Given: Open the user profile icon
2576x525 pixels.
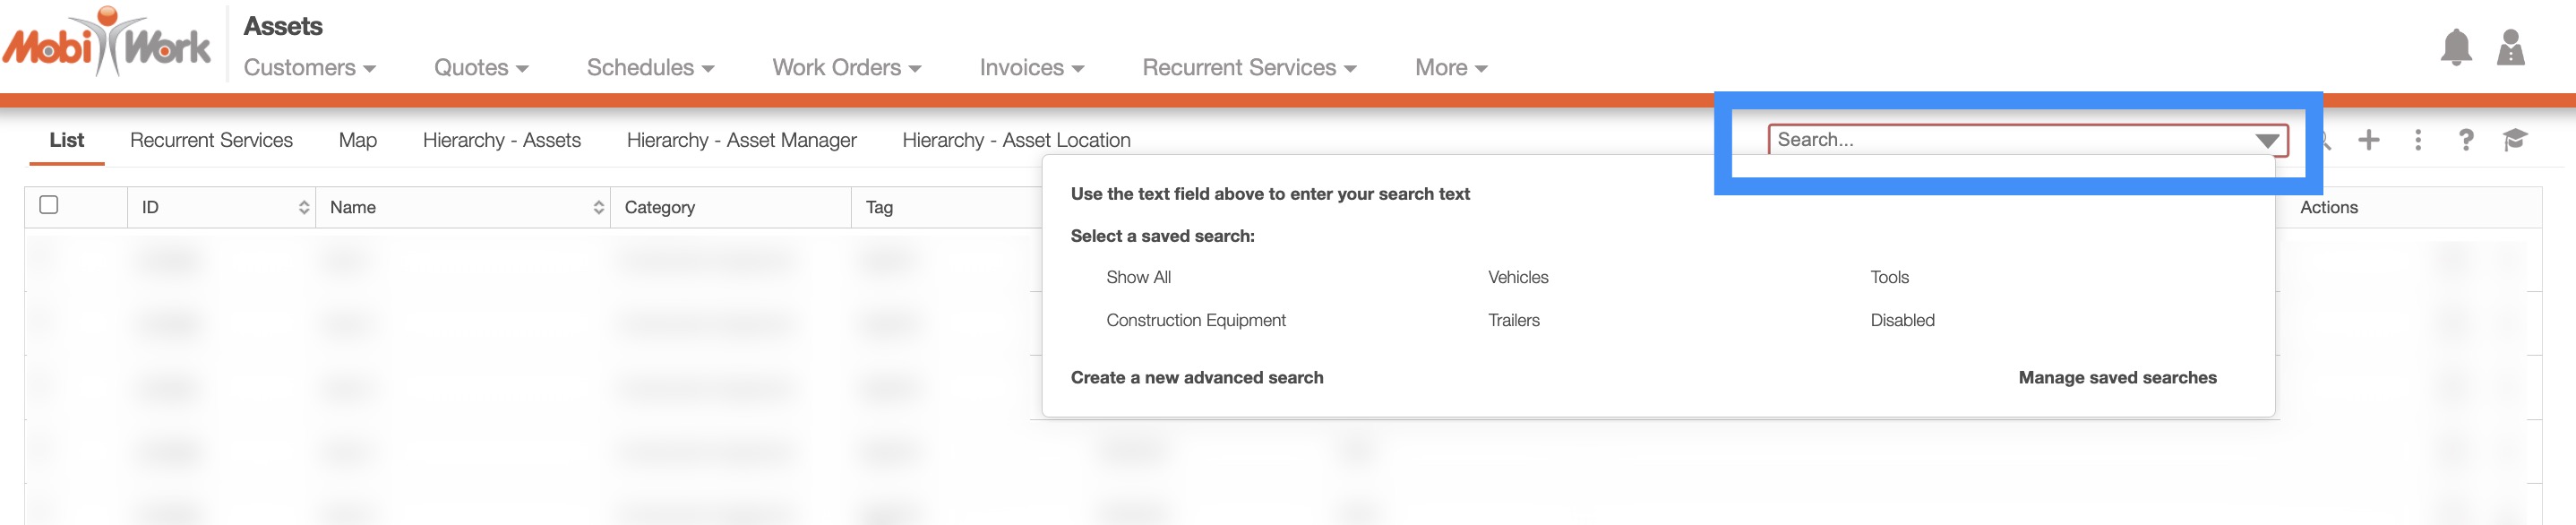Looking at the screenshot, I should click(x=2510, y=48).
